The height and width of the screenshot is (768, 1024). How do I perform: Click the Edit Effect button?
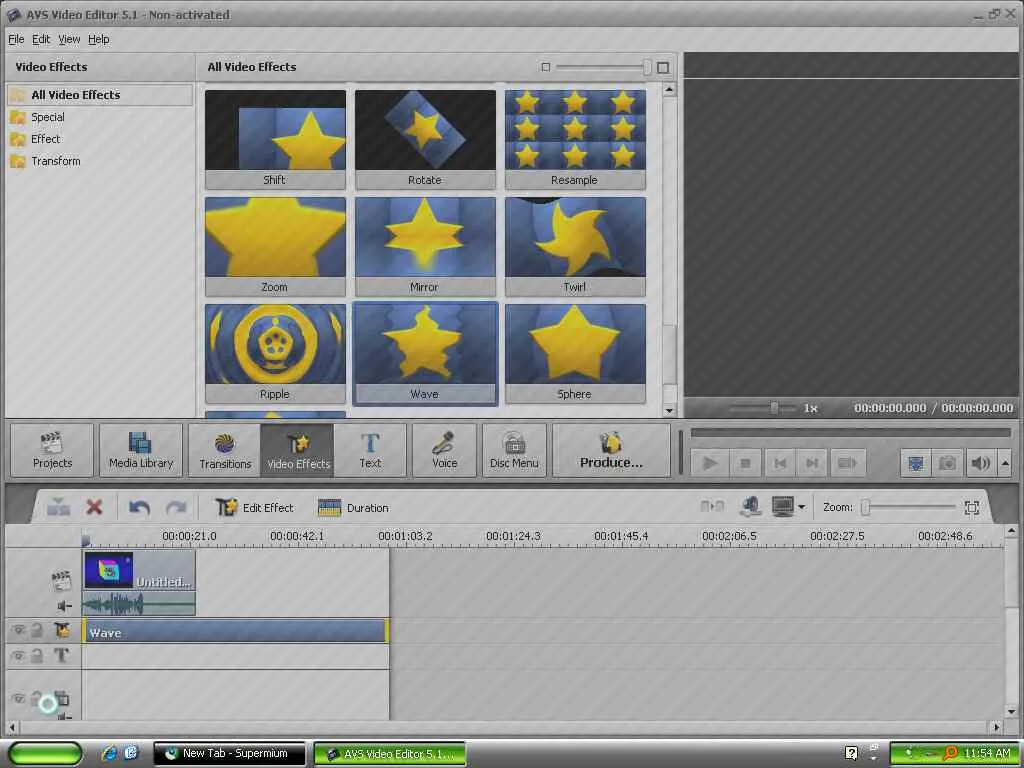tap(255, 507)
